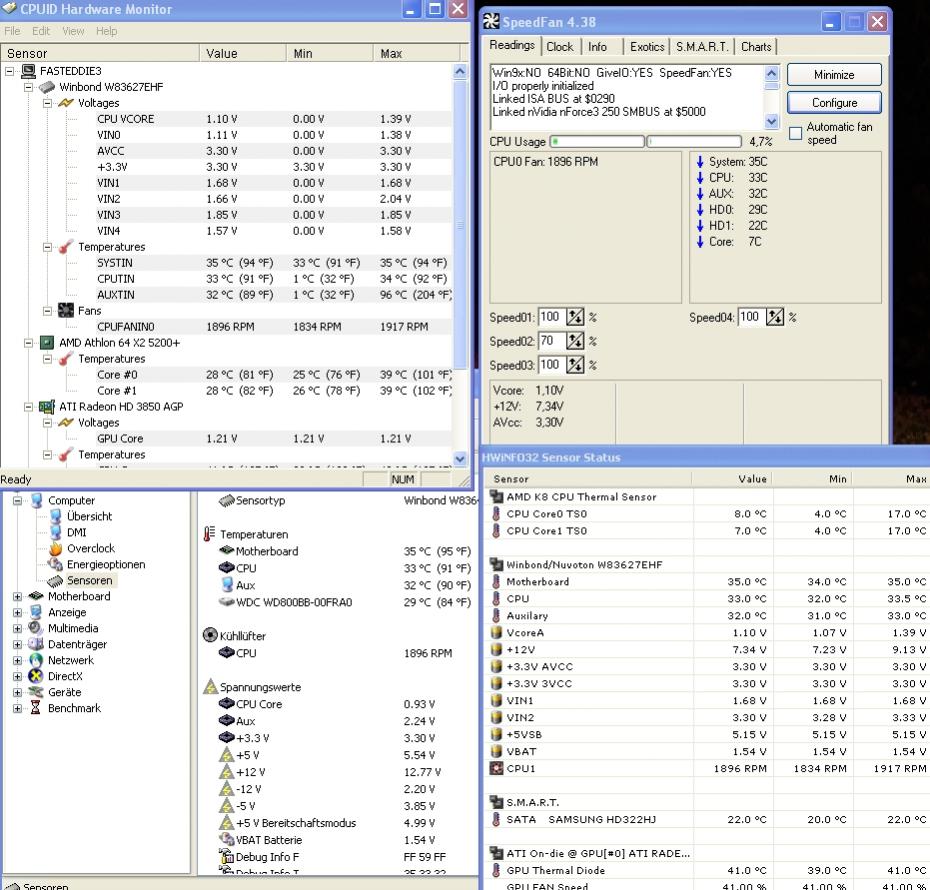Click the VcoreA voltage icon in HWiNFO32
Viewport: 930px width, 890px height.
pos(496,633)
